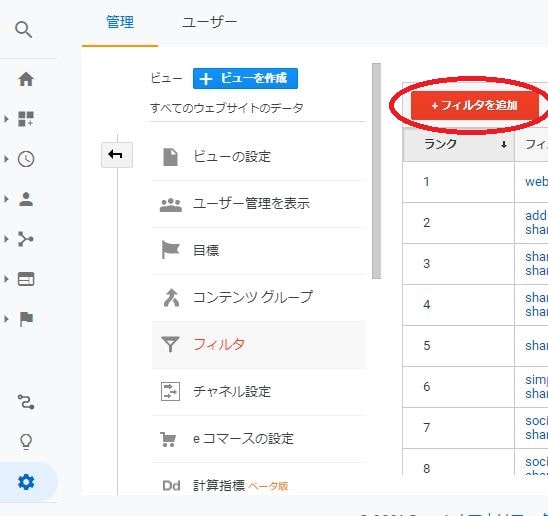Open 目標 menu item
548x516 pixels.
click(259, 251)
